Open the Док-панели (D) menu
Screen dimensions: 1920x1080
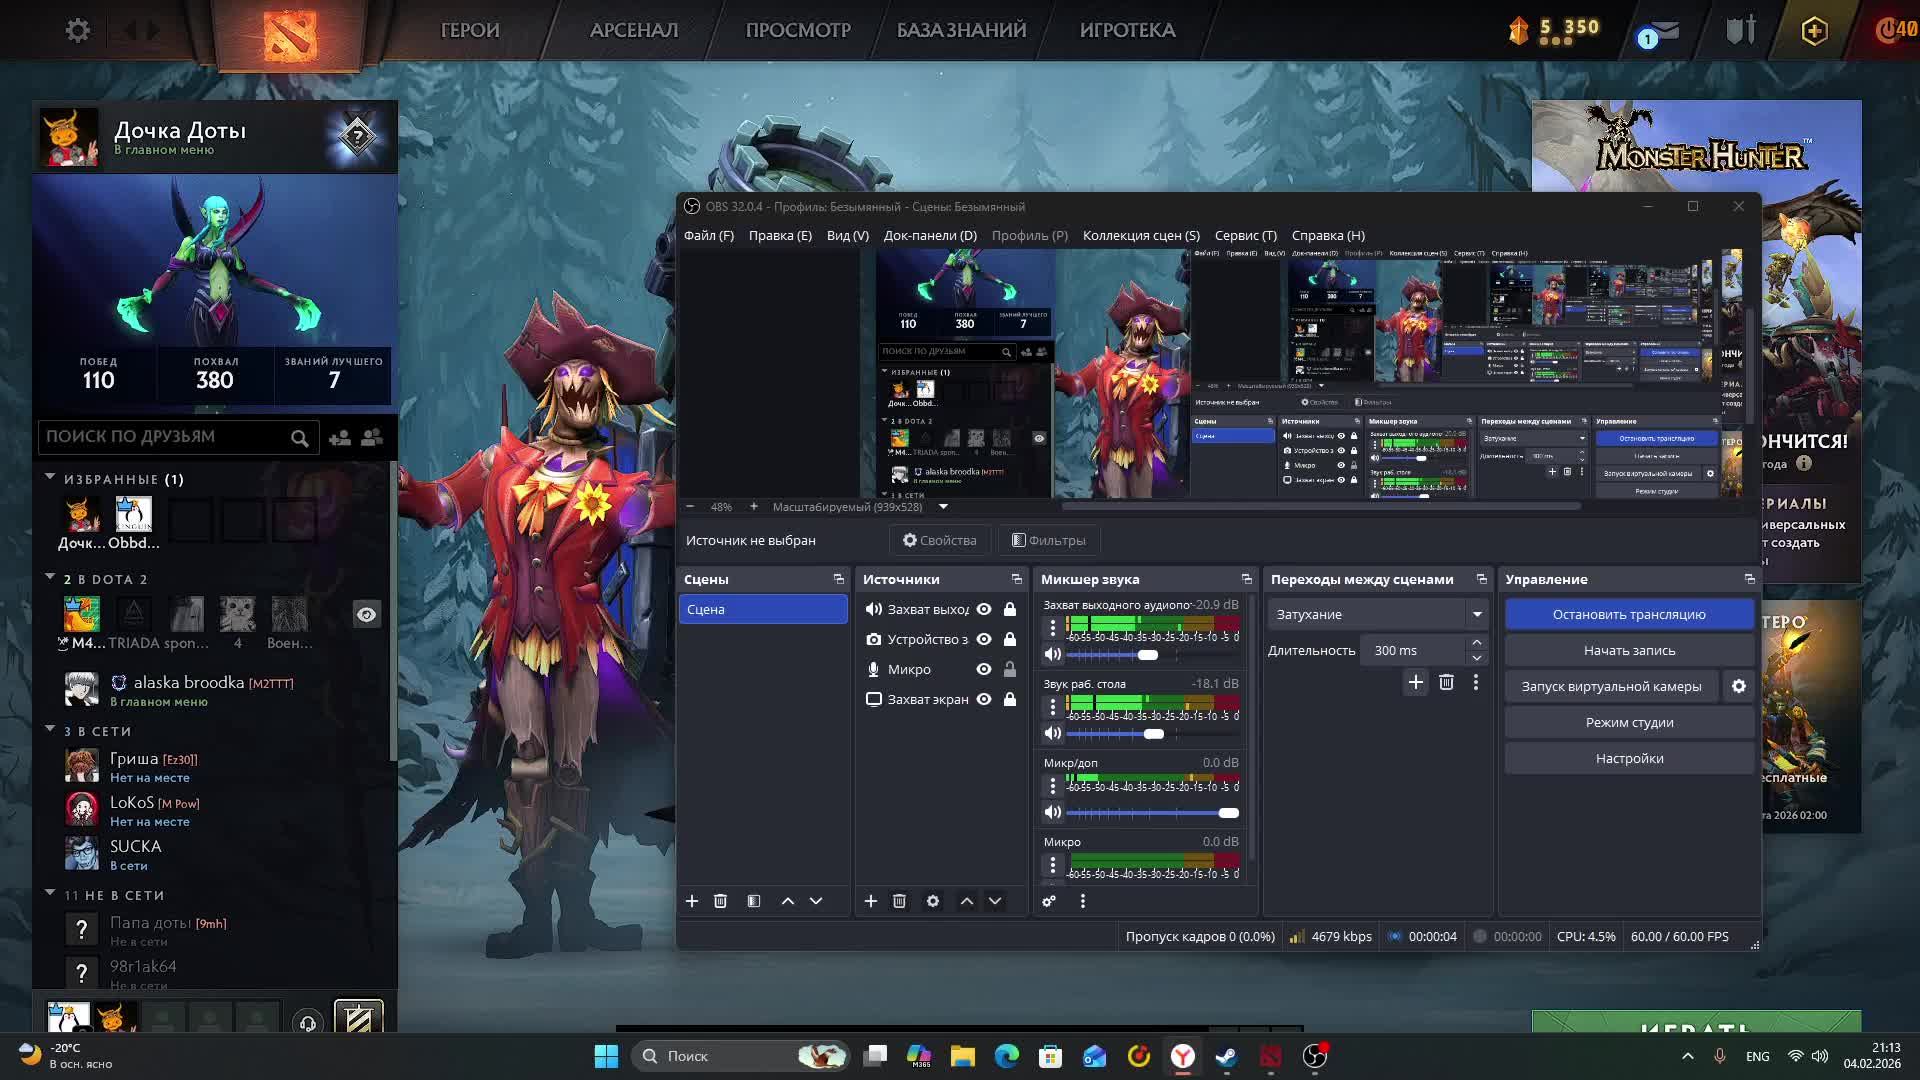coord(929,235)
